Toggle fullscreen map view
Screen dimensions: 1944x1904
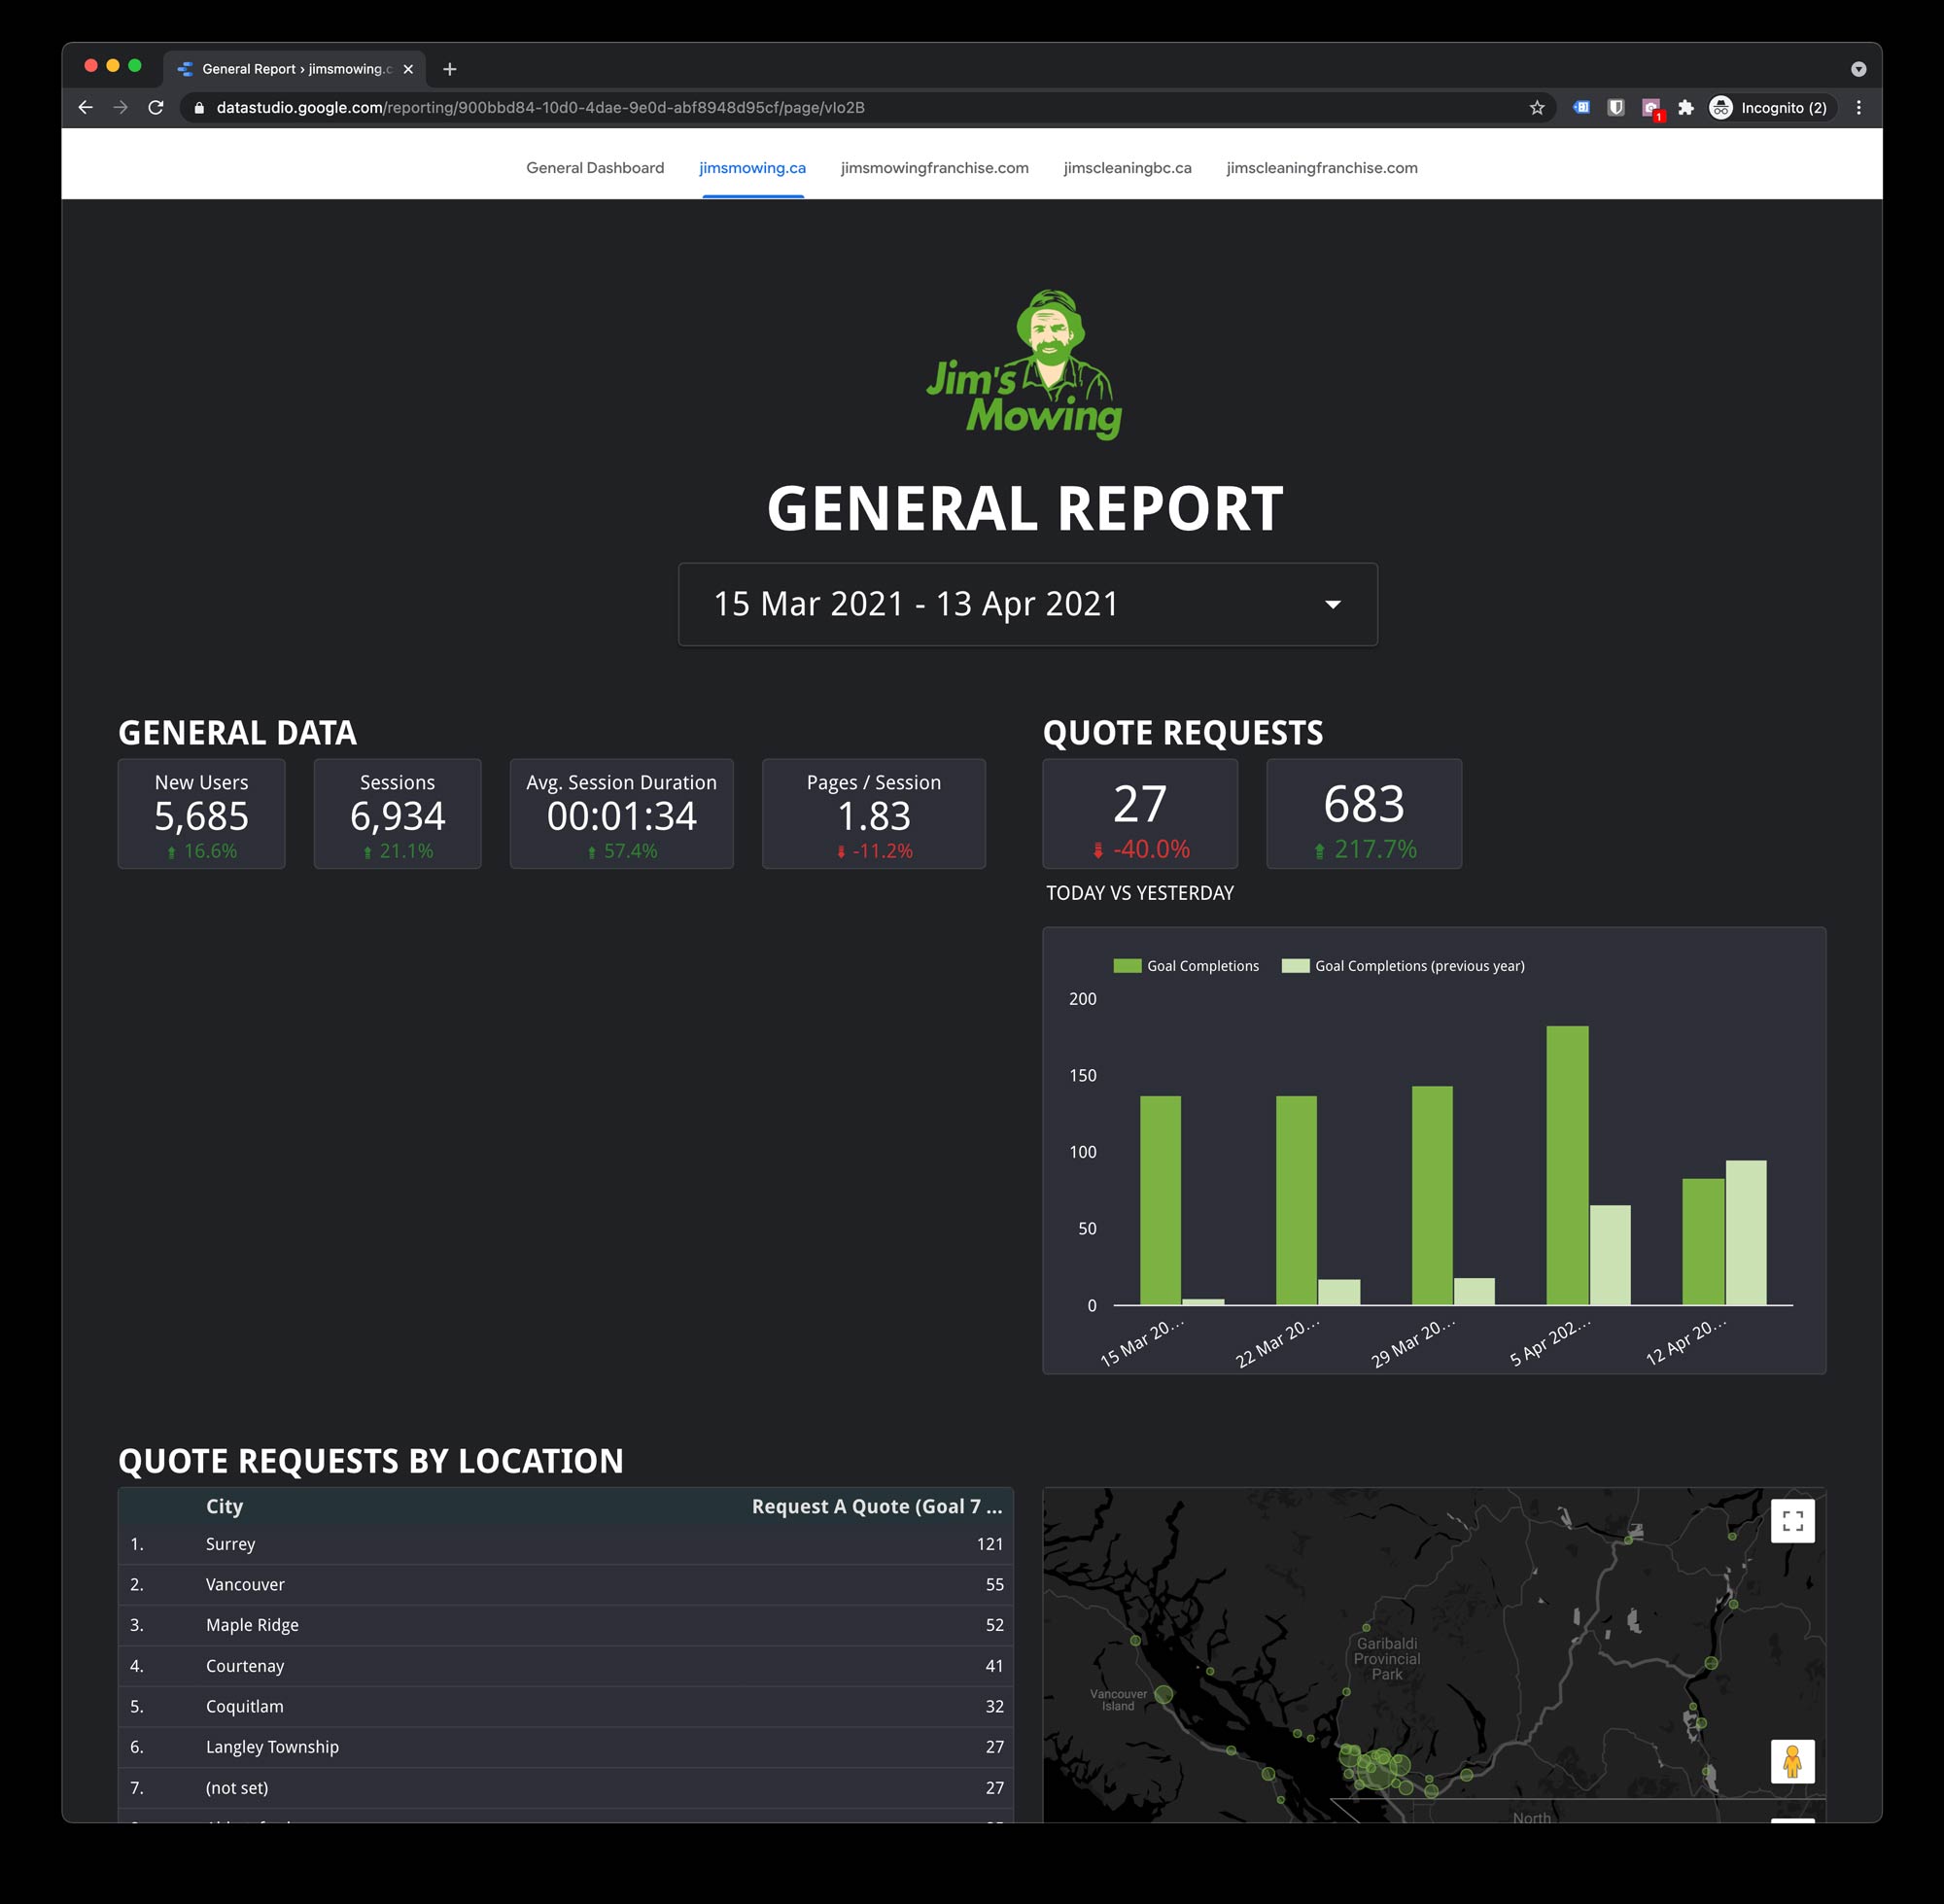pos(1793,1521)
